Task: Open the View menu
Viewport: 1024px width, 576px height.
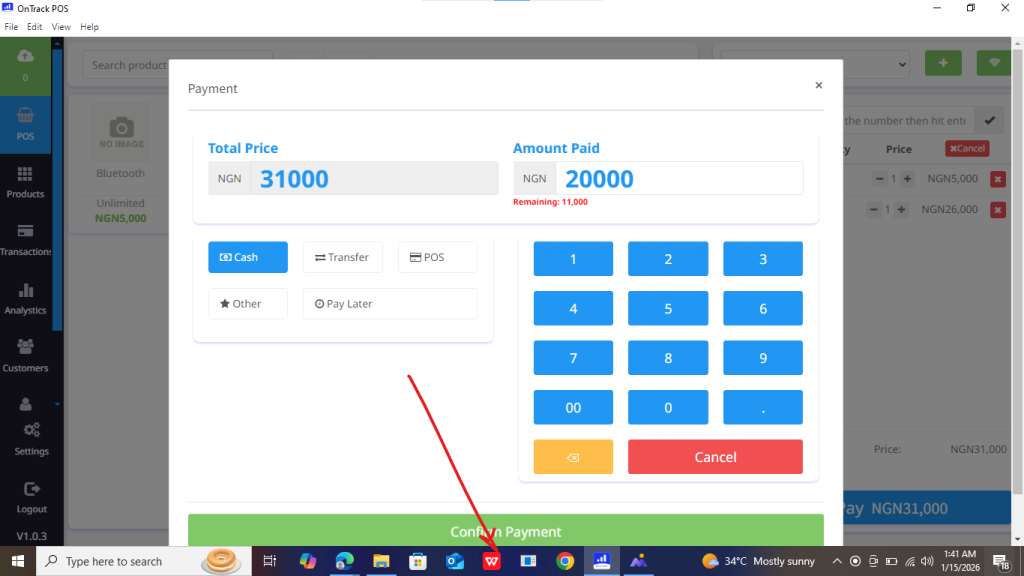Action: [x=61, y=27]
